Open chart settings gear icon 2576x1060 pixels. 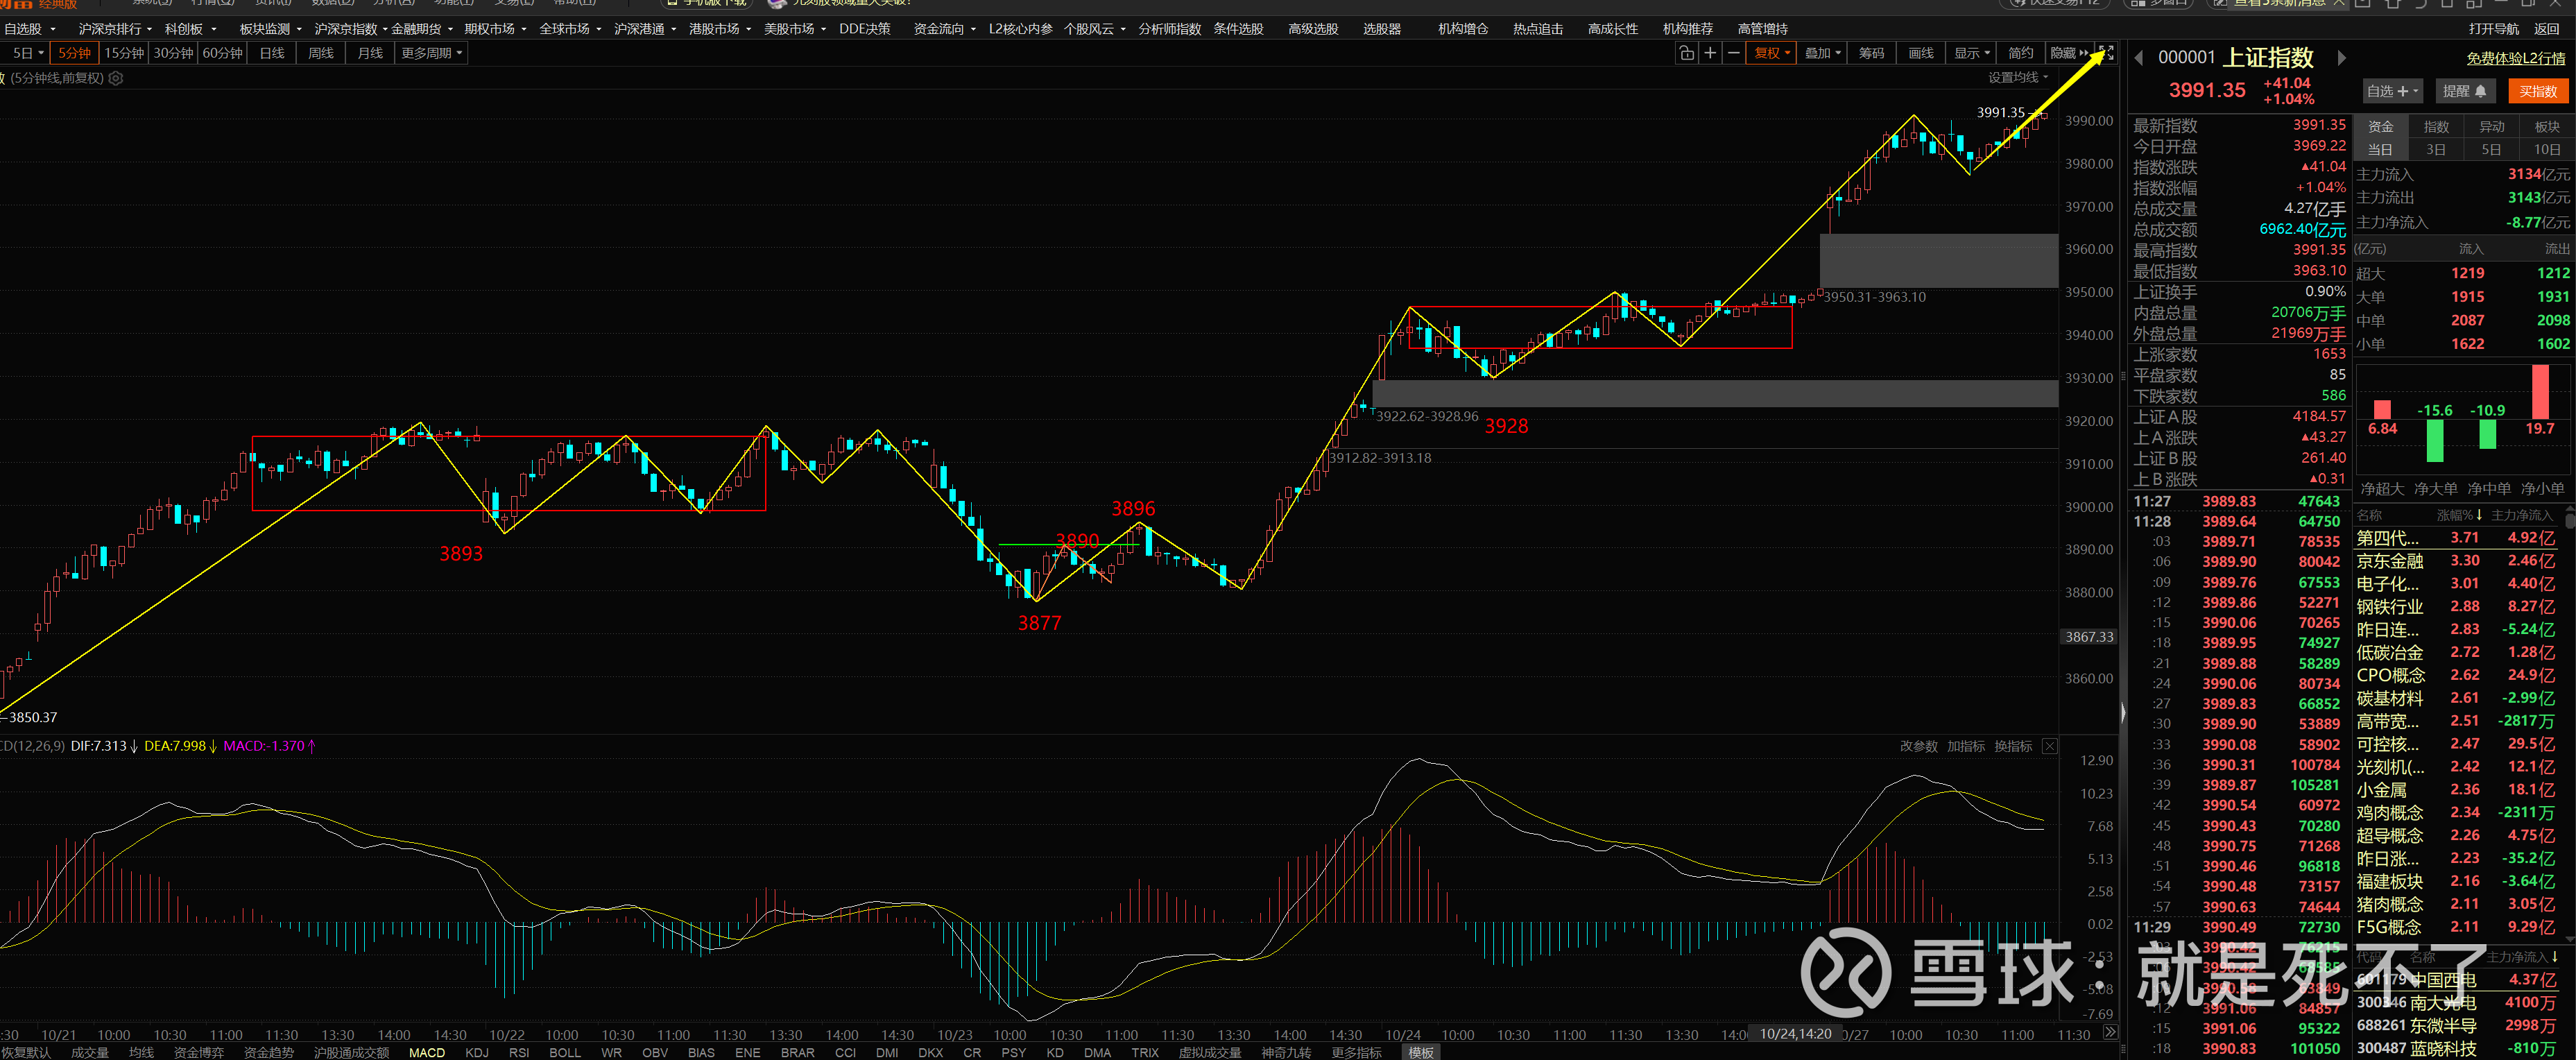116,78
